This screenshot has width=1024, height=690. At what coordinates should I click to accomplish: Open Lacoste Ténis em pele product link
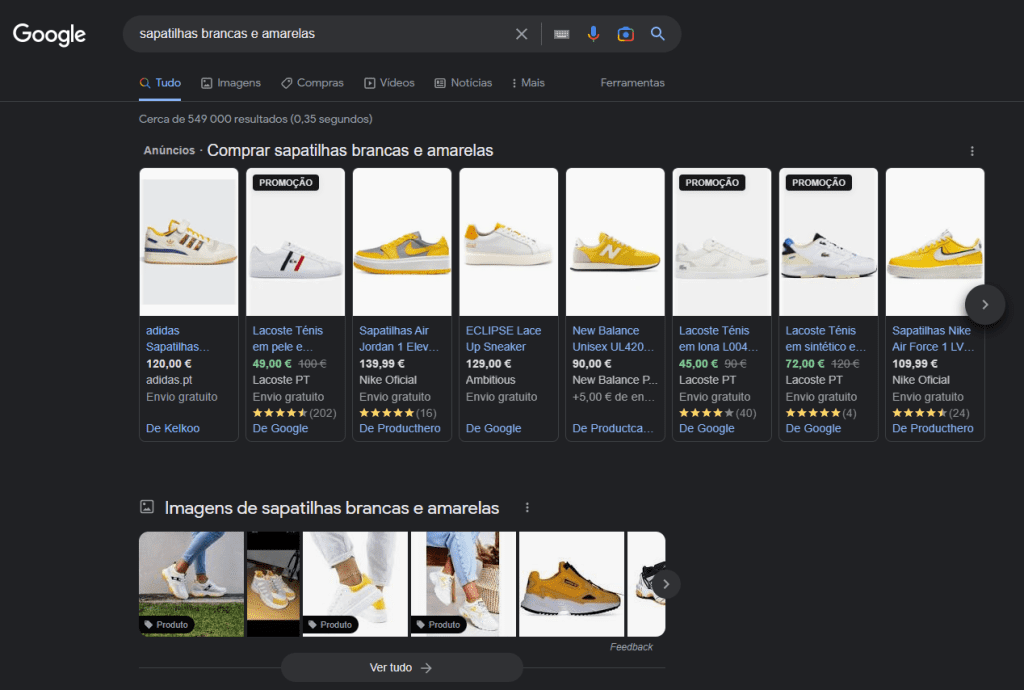coord(287,339)
